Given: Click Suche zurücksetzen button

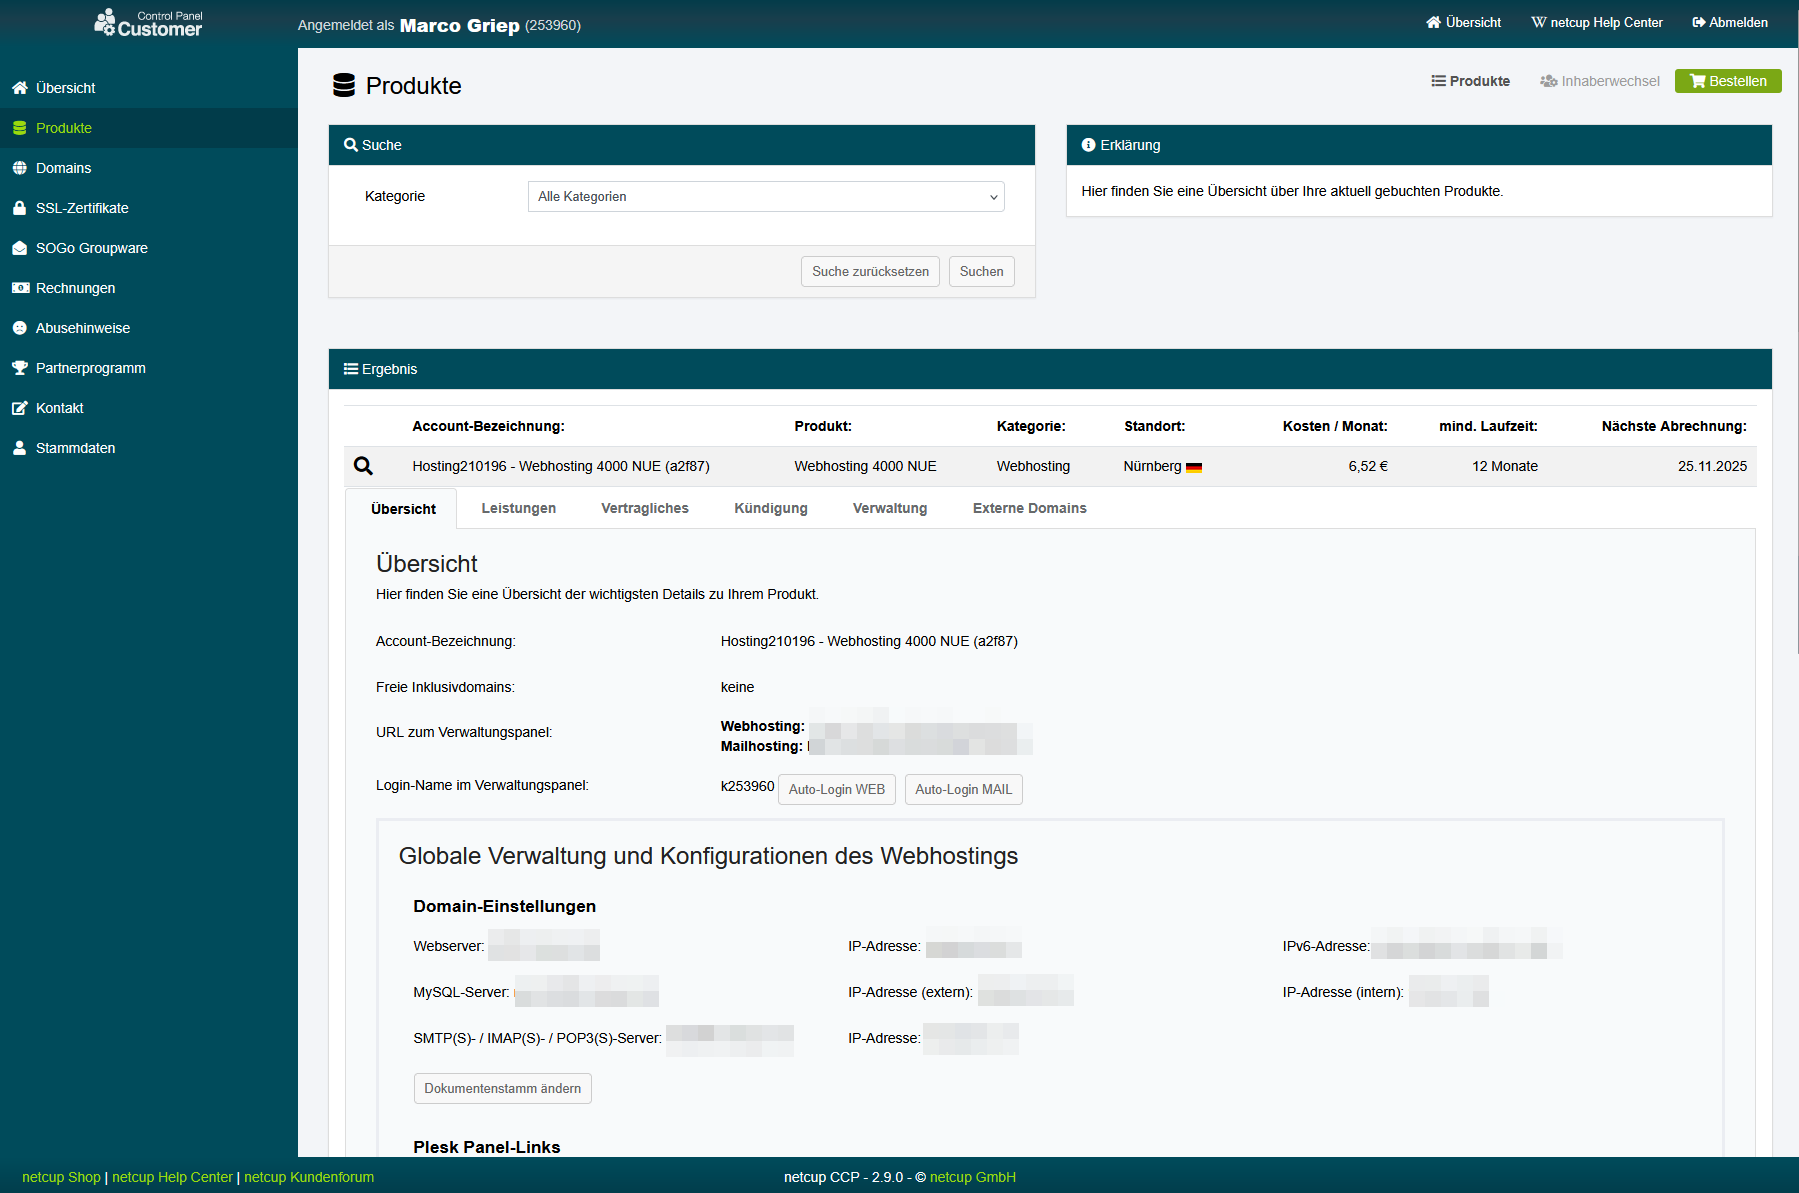Looking at the screenshot, I should click(870, 272).
